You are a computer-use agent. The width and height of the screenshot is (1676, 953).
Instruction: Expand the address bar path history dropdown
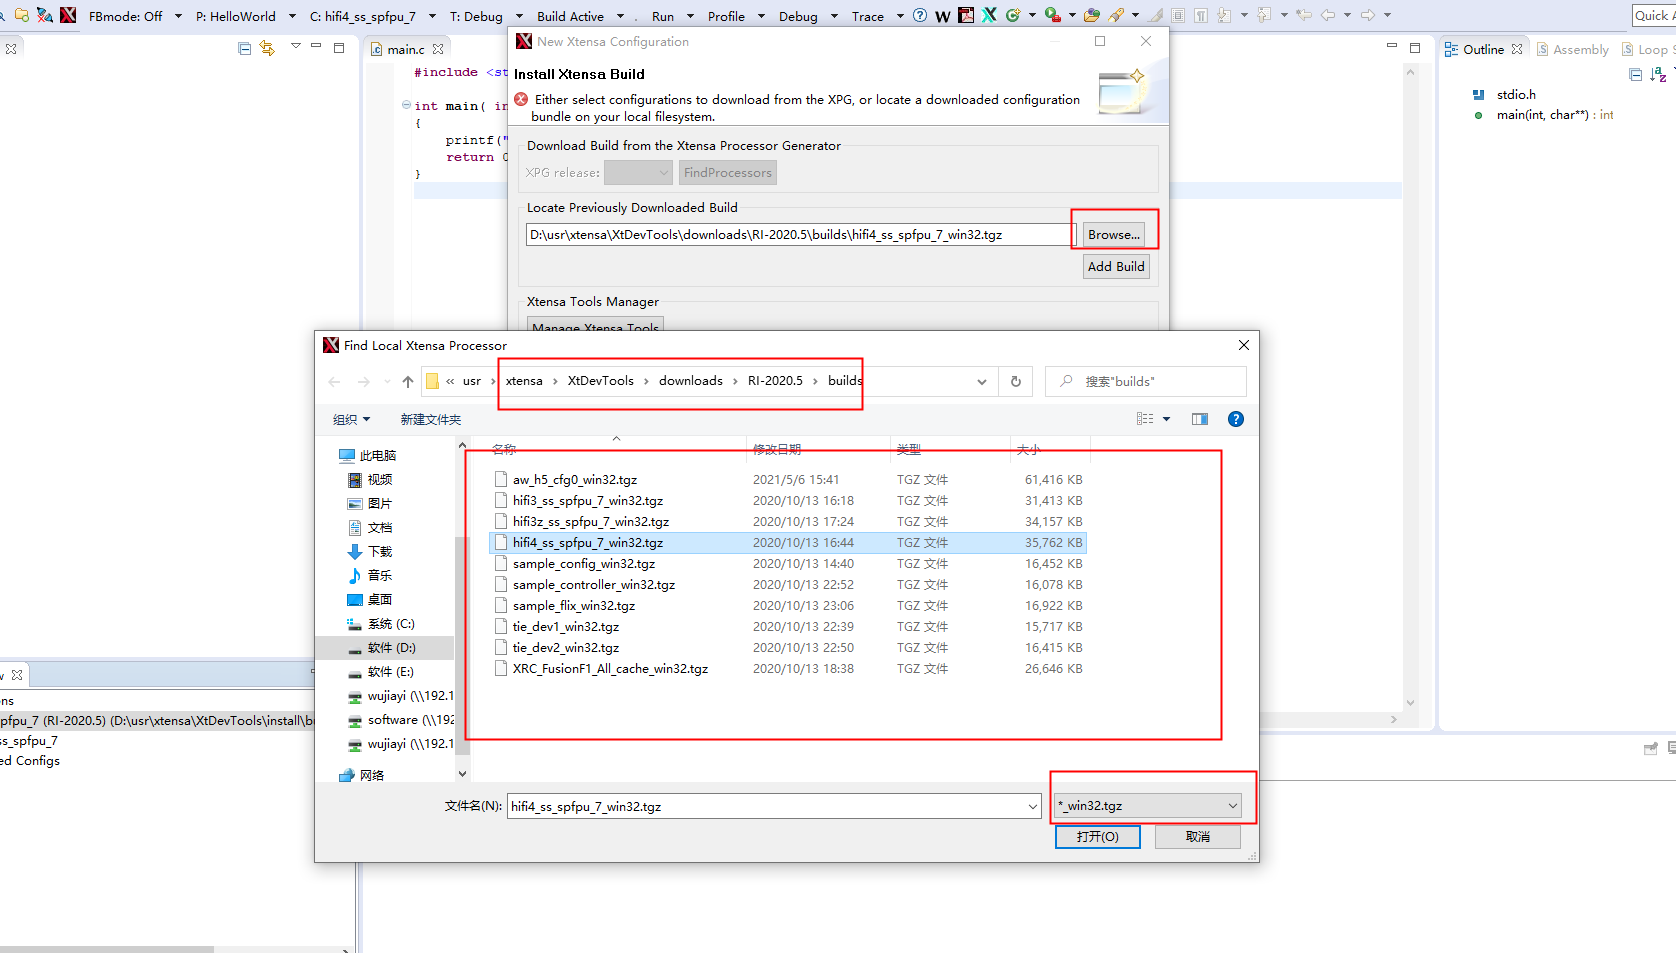pyautogui.click(x=981, y=381)
